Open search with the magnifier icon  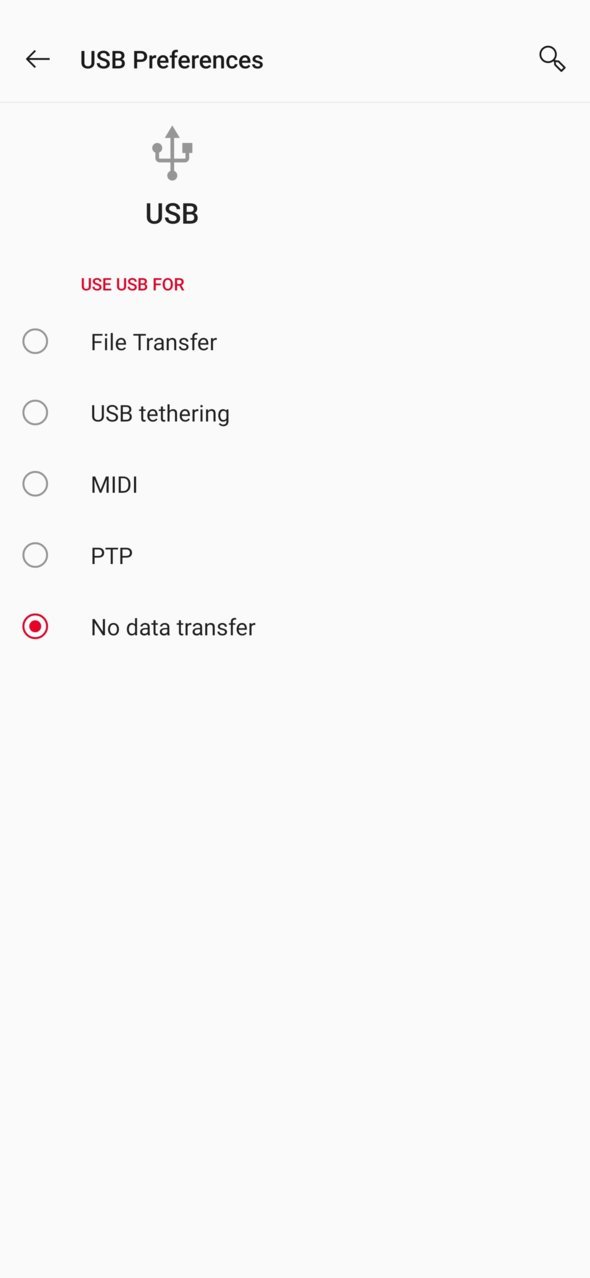pos(552,59)
